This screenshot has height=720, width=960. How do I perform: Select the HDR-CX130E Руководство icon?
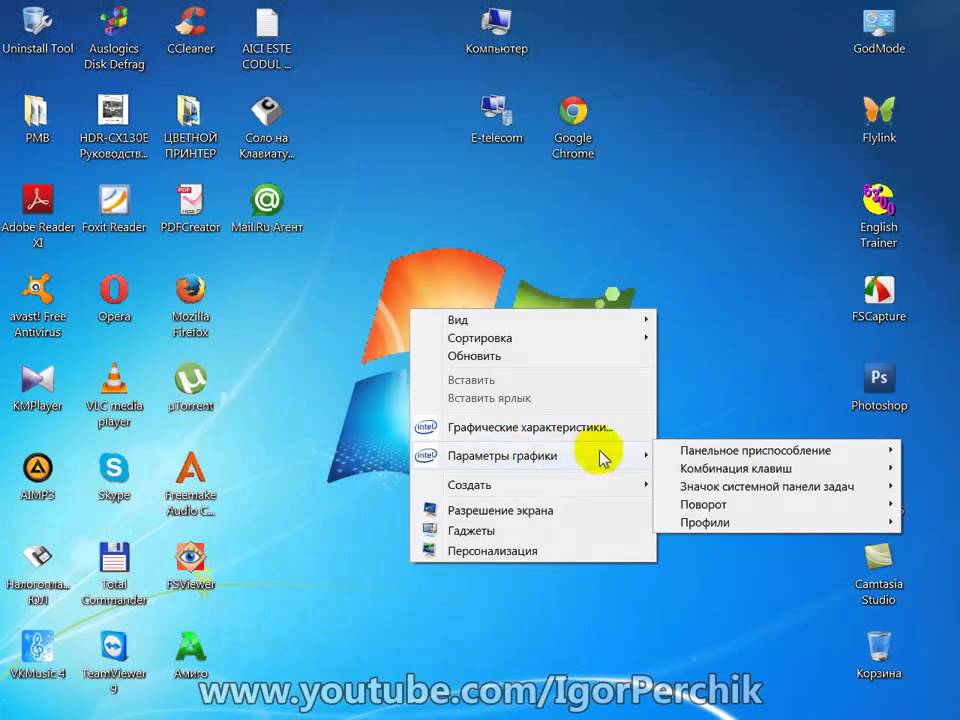[114, 111]
